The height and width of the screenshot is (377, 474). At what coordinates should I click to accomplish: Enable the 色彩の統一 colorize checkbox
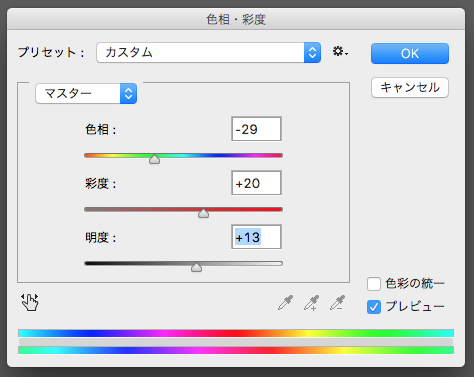pyautogui.click(x=374, y=284)
